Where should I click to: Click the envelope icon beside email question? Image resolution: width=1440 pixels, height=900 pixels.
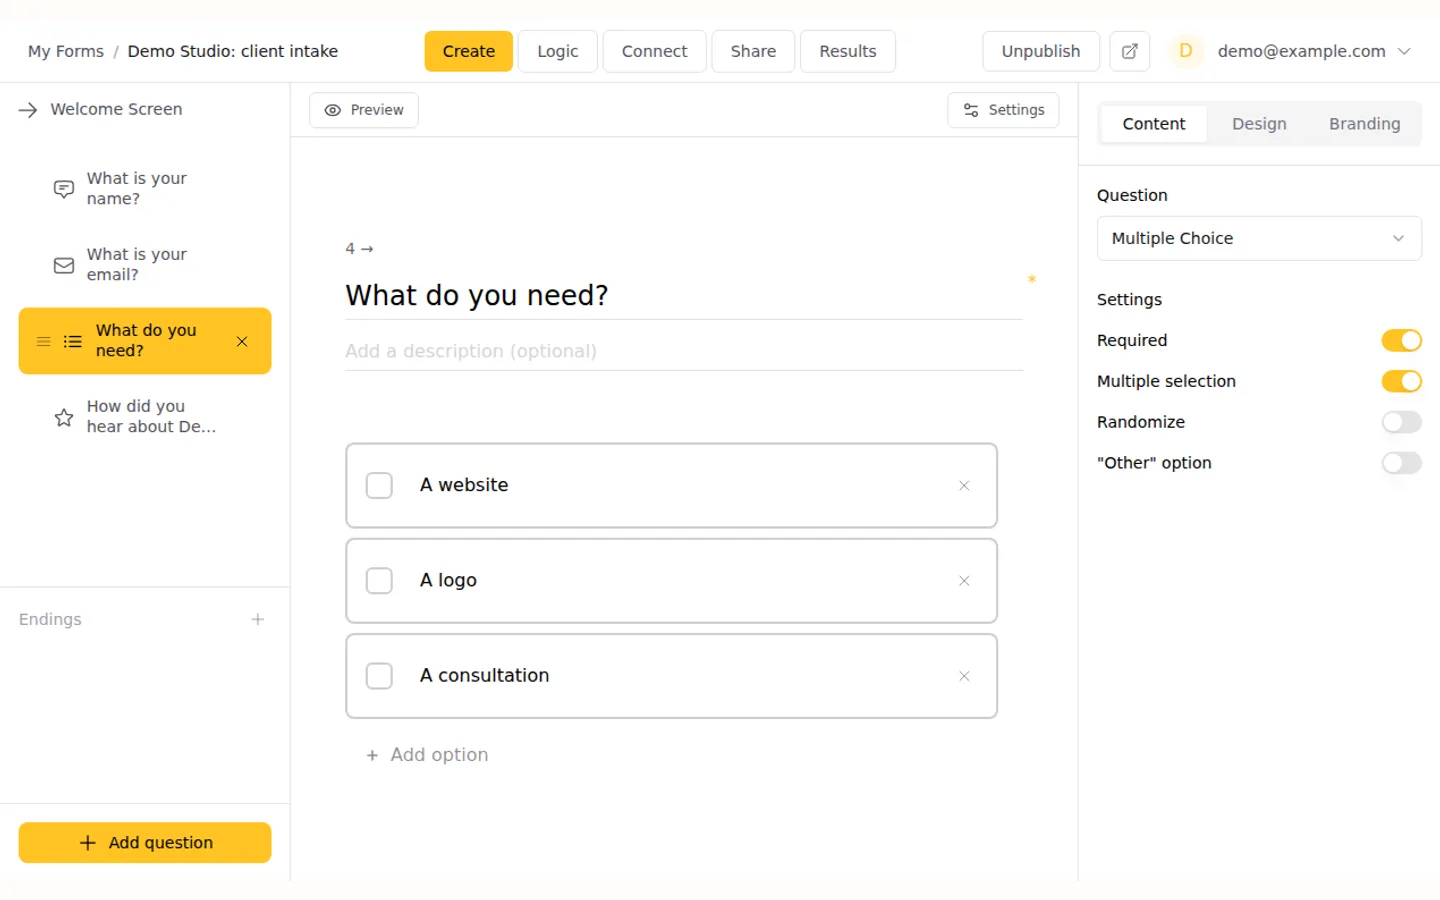click(64, 265)
